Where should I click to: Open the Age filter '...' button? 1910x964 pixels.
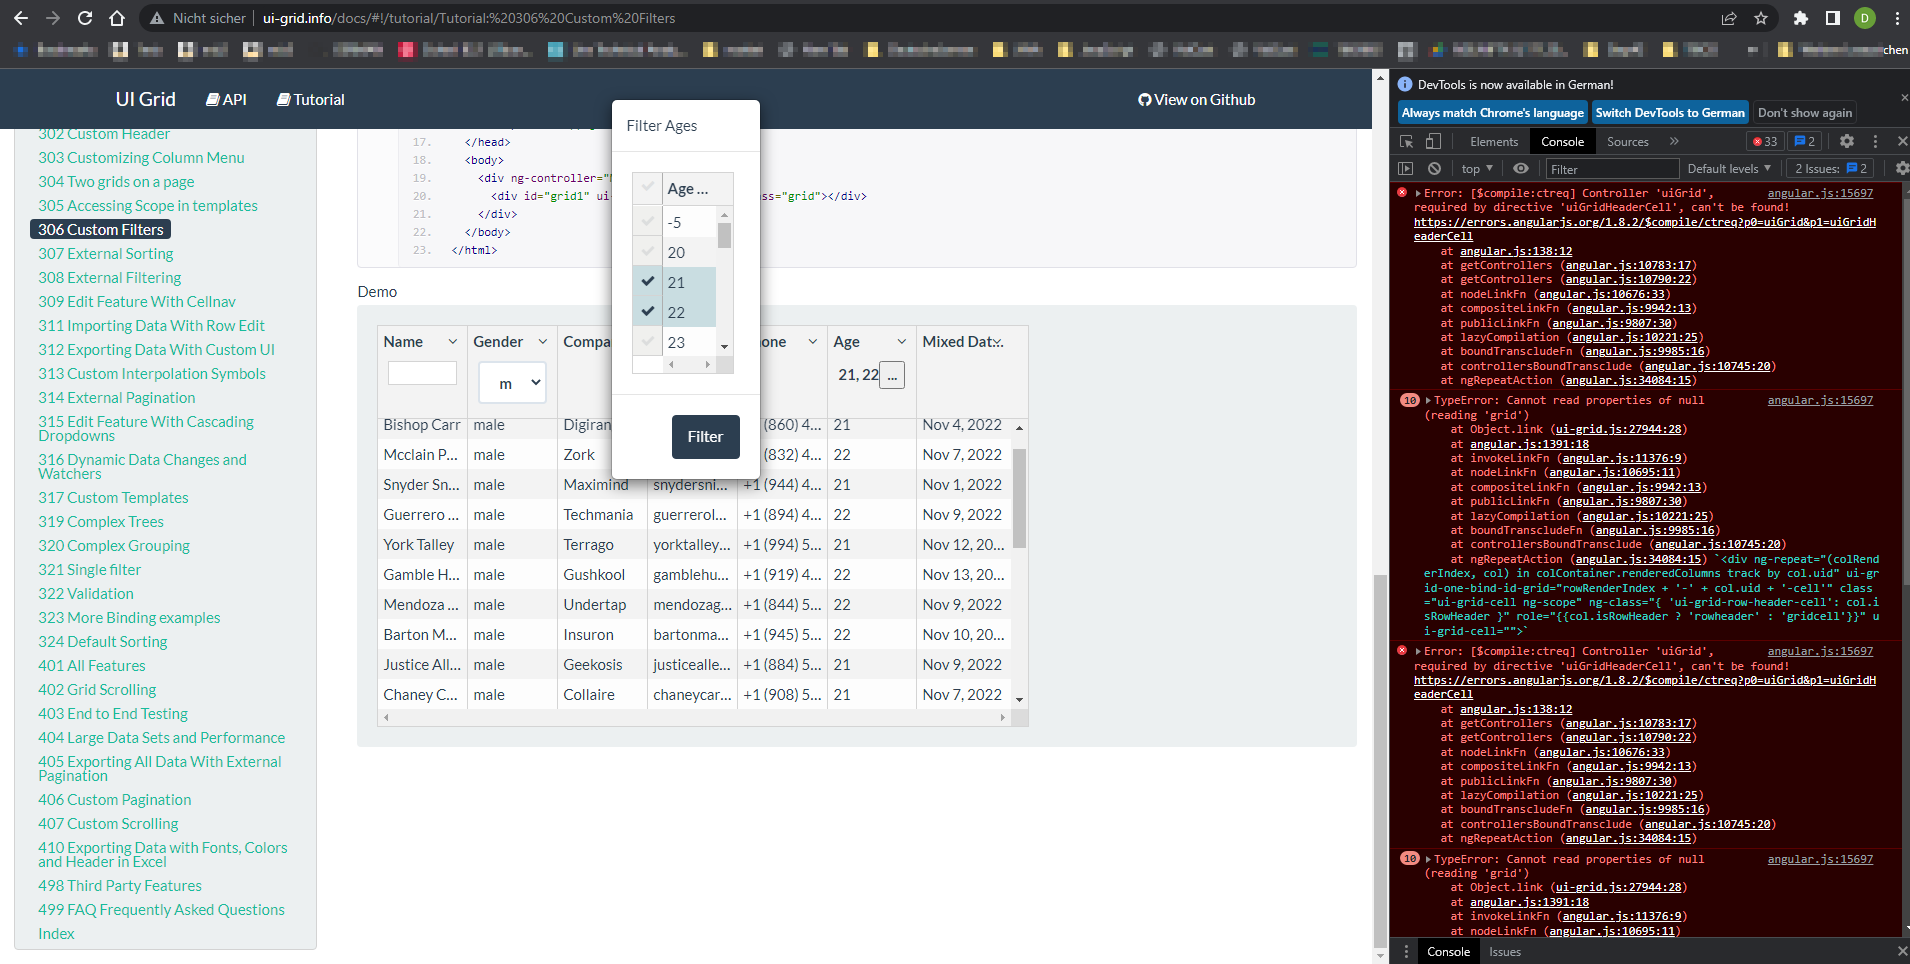point(892,375)
